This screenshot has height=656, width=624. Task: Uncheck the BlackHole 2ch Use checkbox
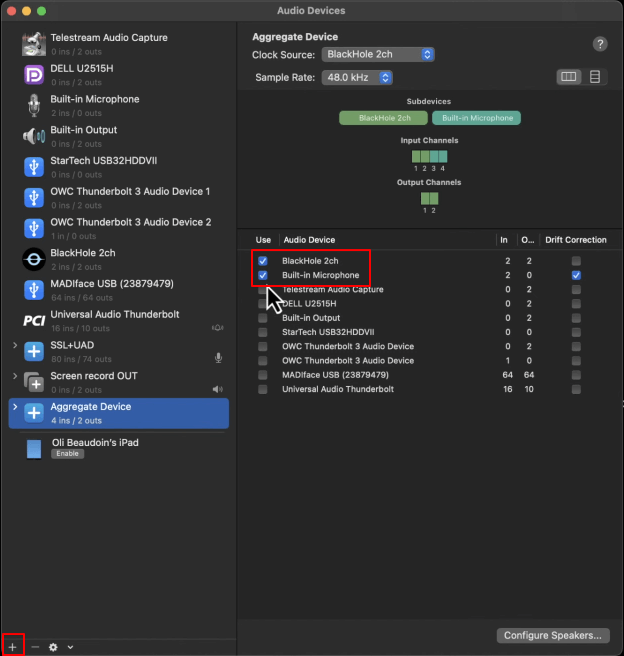[263, 261]
